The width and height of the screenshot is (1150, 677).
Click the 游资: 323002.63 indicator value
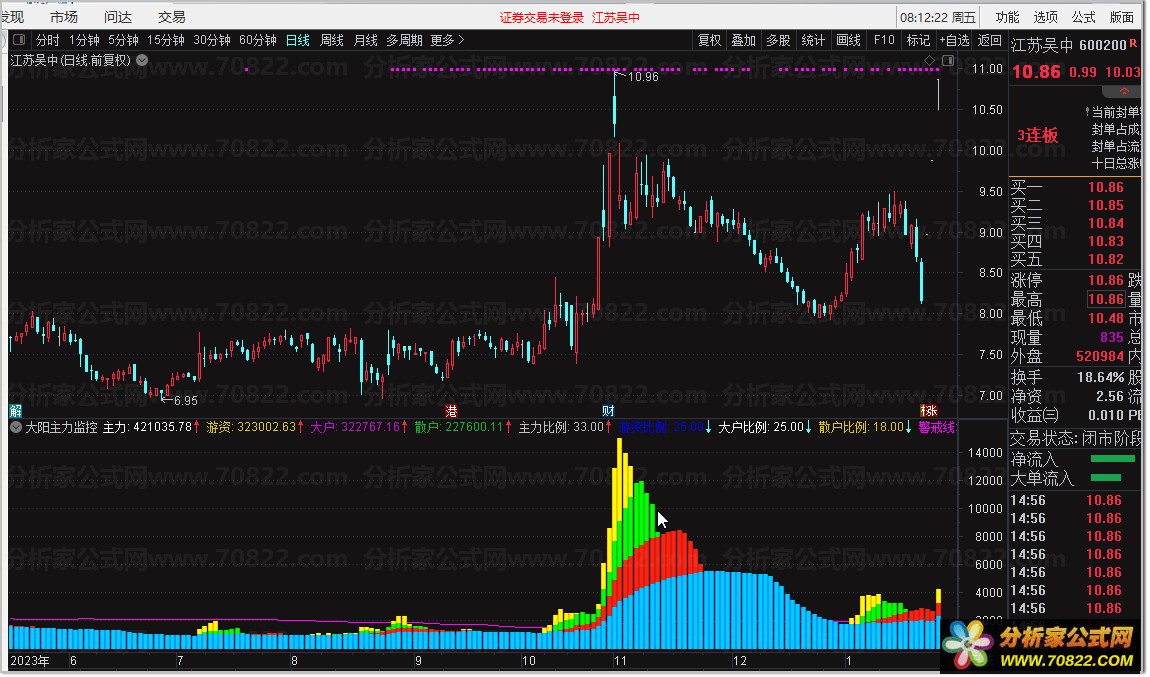252,427
